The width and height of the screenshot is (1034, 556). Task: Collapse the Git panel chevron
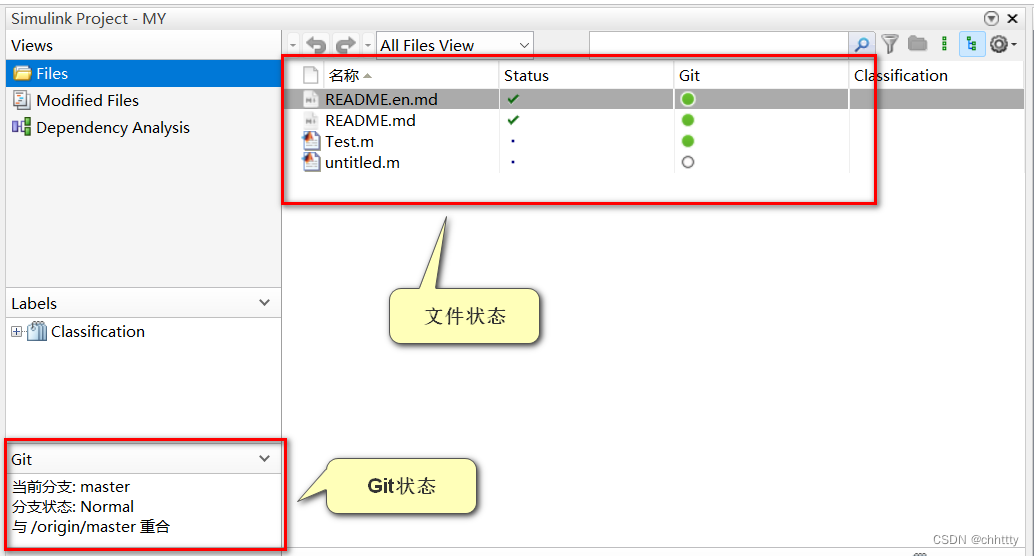point(264,458)
